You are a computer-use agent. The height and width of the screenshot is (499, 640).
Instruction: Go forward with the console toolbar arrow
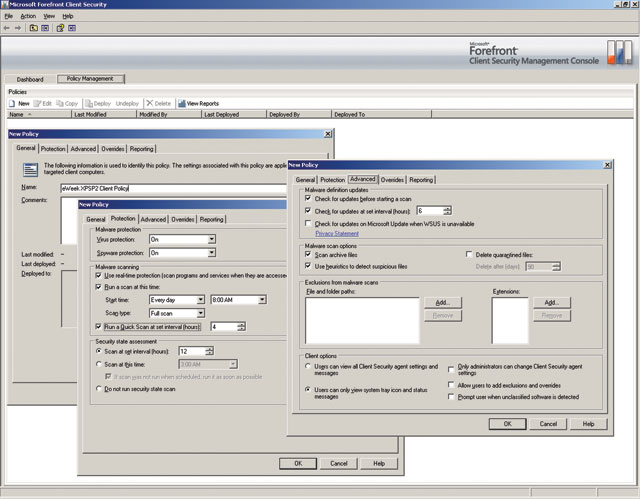coord(18,28)
